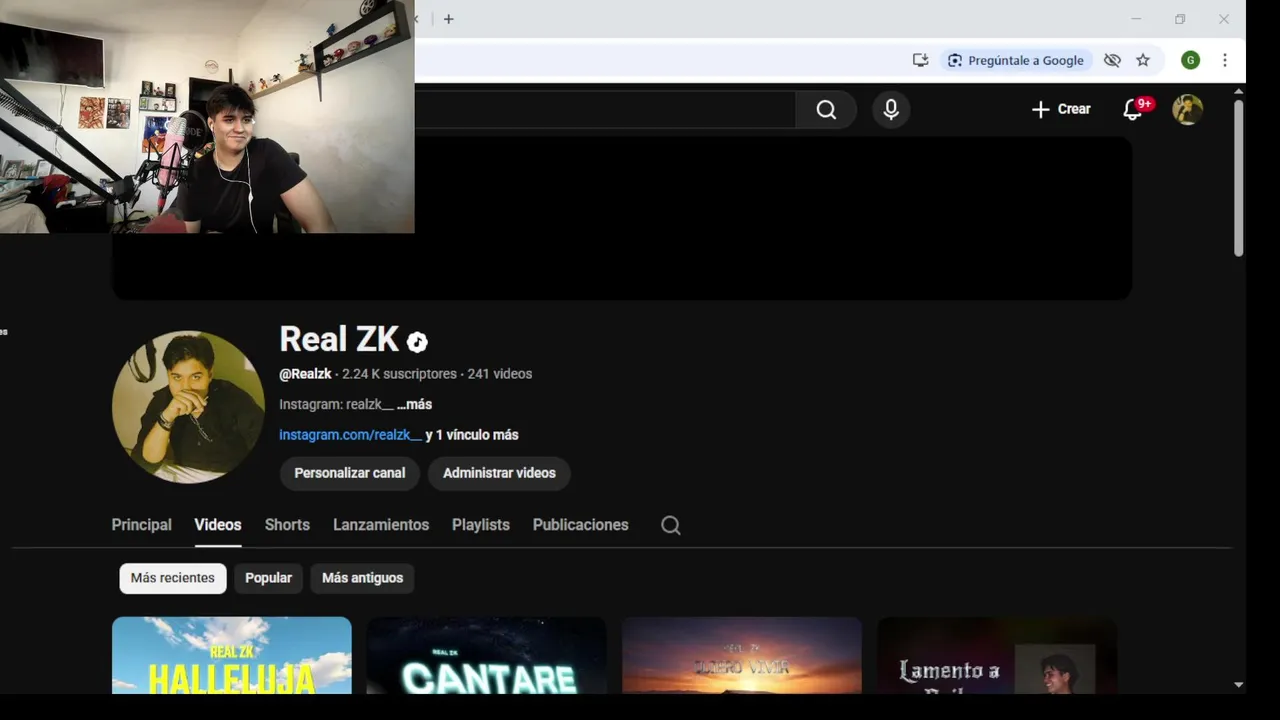Click Administrar videos button
Screen dimensions: 1280x720
(499, 473)
